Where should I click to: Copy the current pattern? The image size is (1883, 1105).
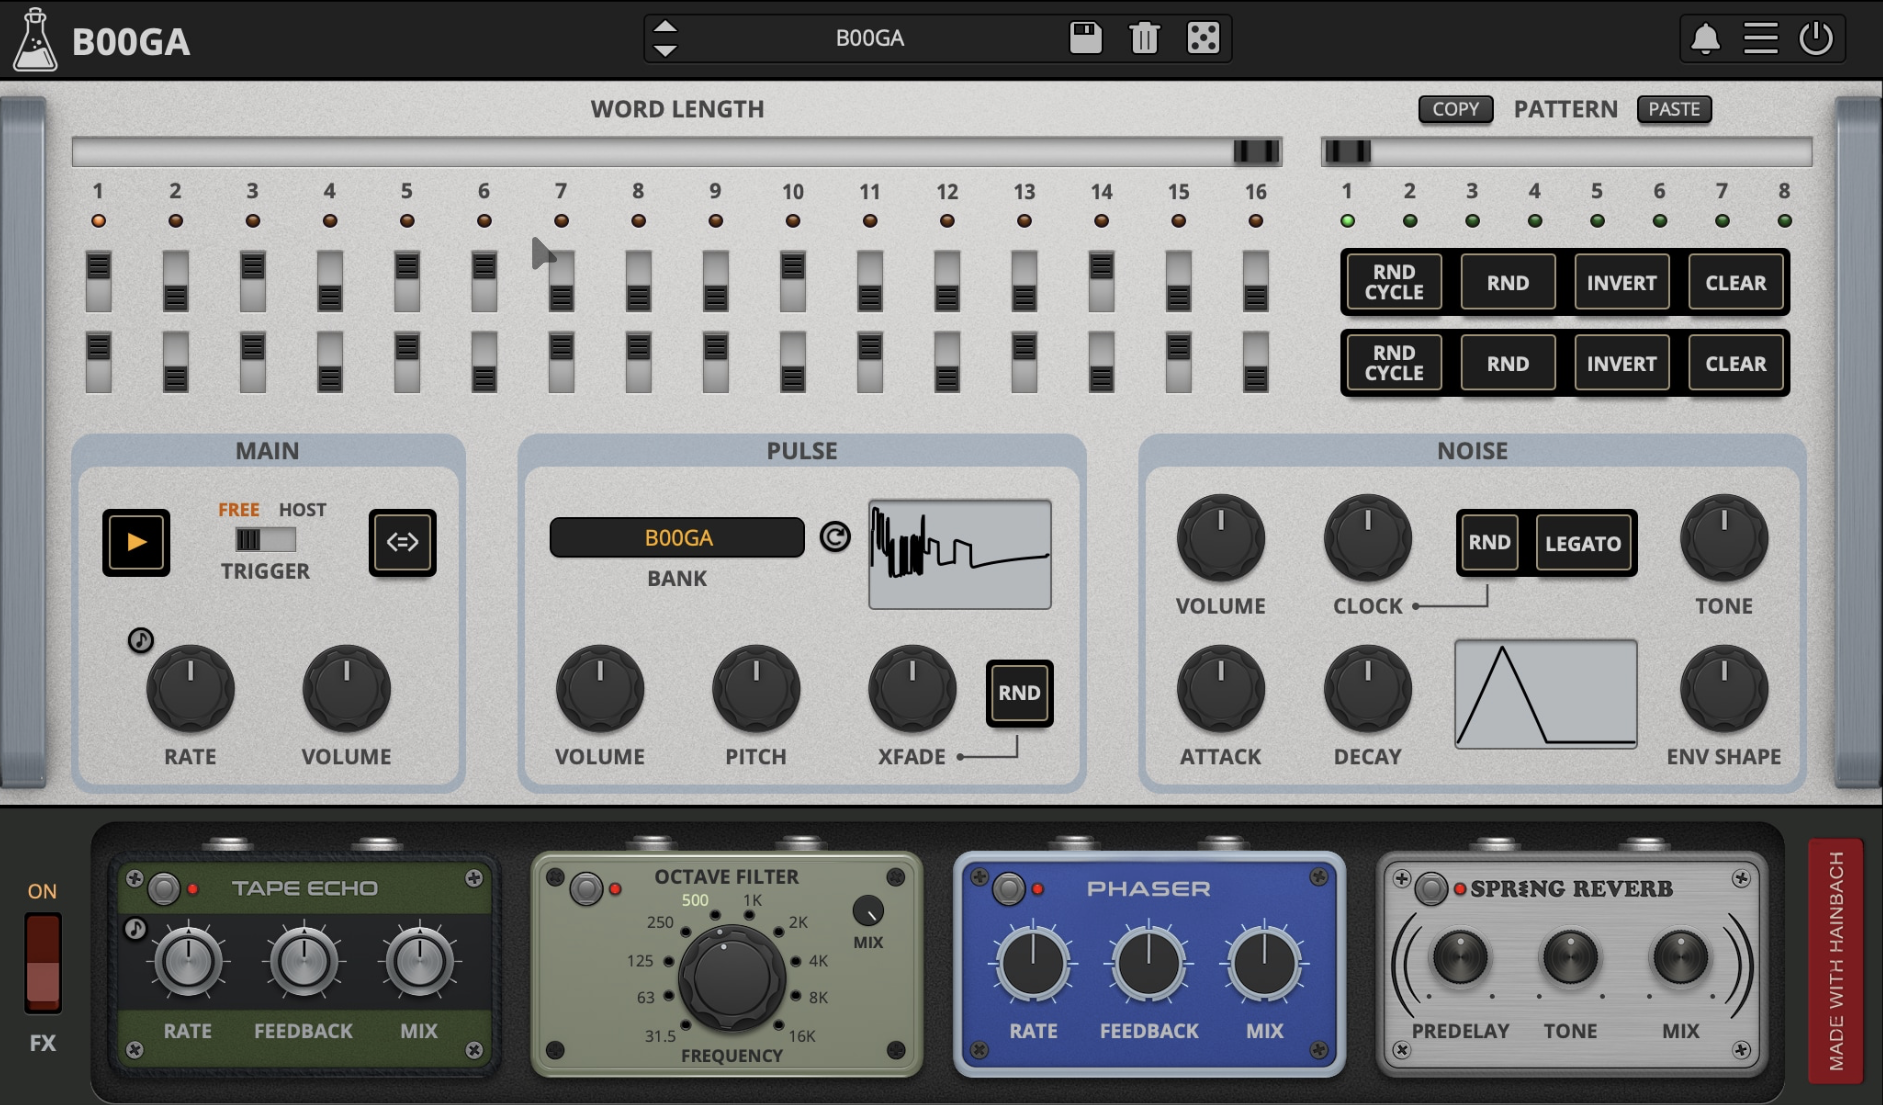point(1455,109)
